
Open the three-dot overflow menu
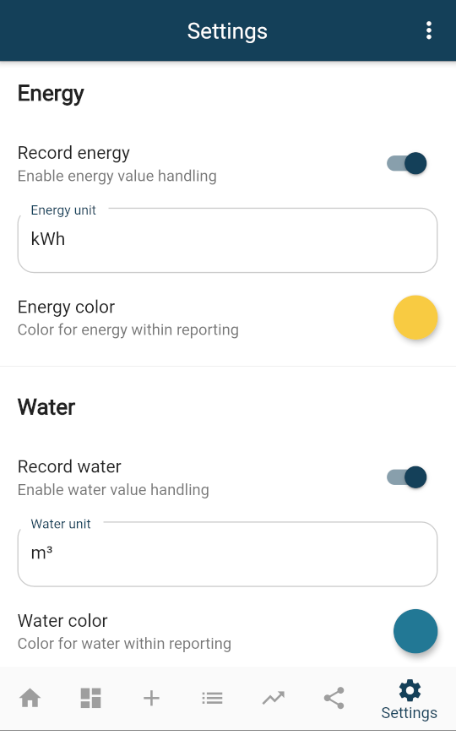click(x=428, y=31)
